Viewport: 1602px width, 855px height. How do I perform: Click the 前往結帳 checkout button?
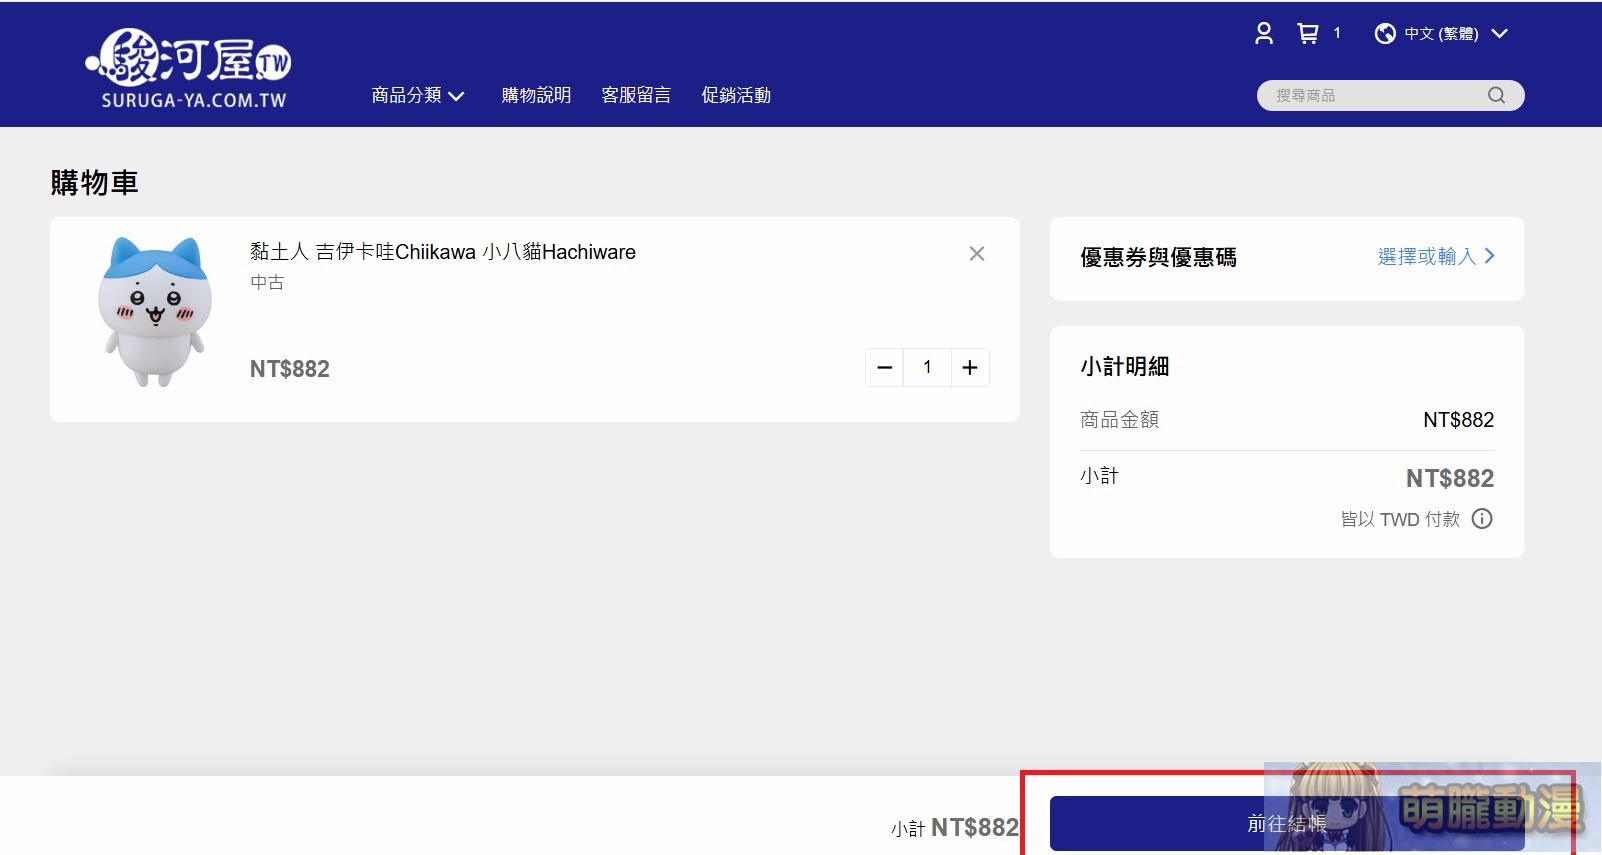coord(1287,823)
